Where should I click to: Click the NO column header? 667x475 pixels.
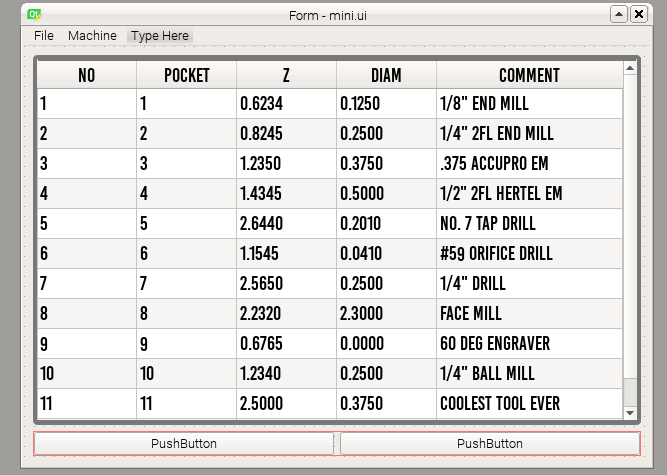click(x=87, y=75)
